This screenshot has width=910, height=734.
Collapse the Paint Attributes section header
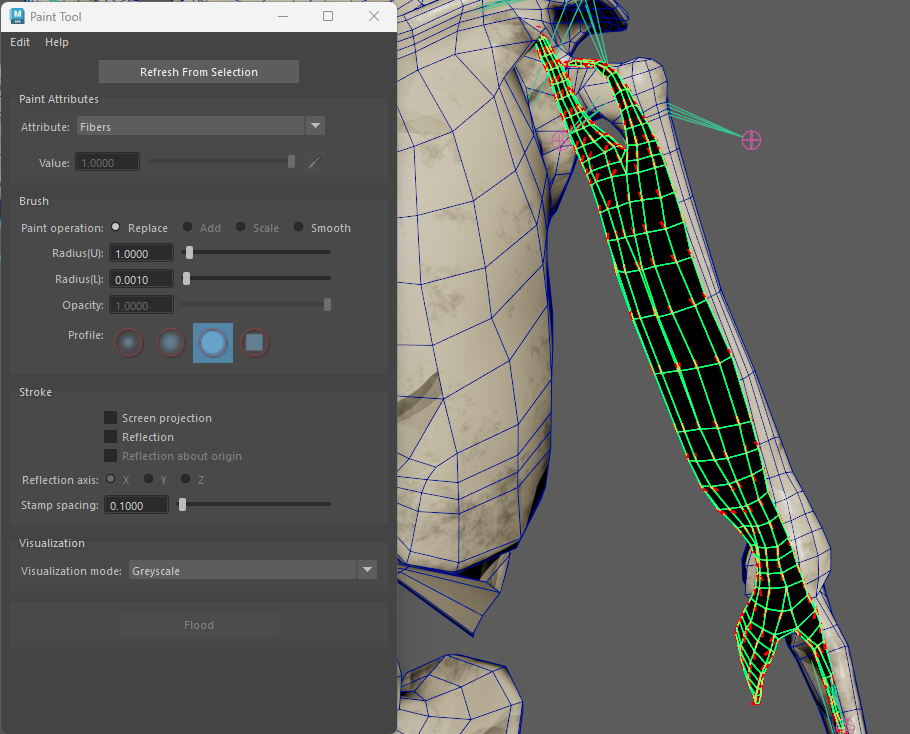point(59,99)
